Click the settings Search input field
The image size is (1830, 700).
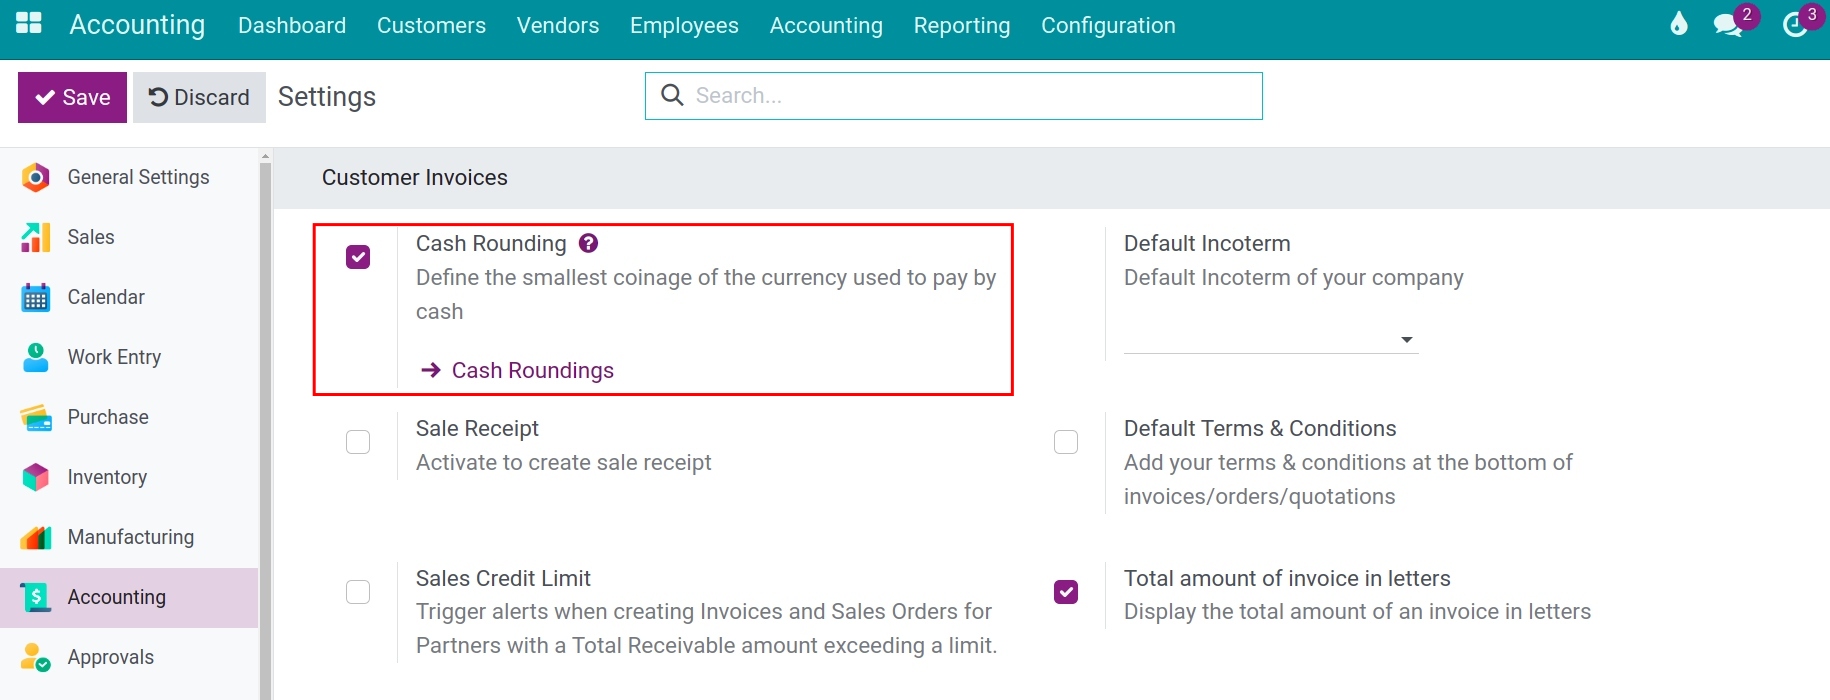[954, 96]
